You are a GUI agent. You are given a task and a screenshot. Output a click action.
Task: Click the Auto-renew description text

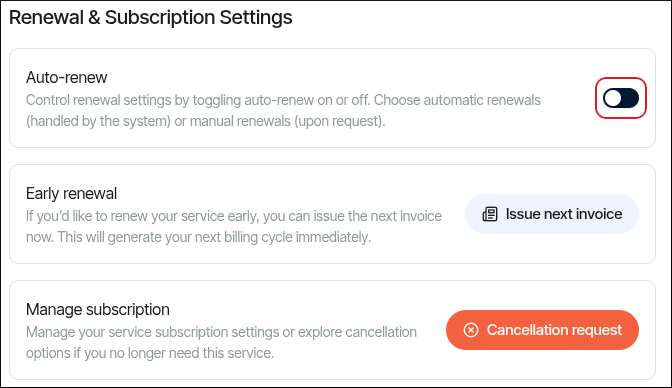pos(283,111)
